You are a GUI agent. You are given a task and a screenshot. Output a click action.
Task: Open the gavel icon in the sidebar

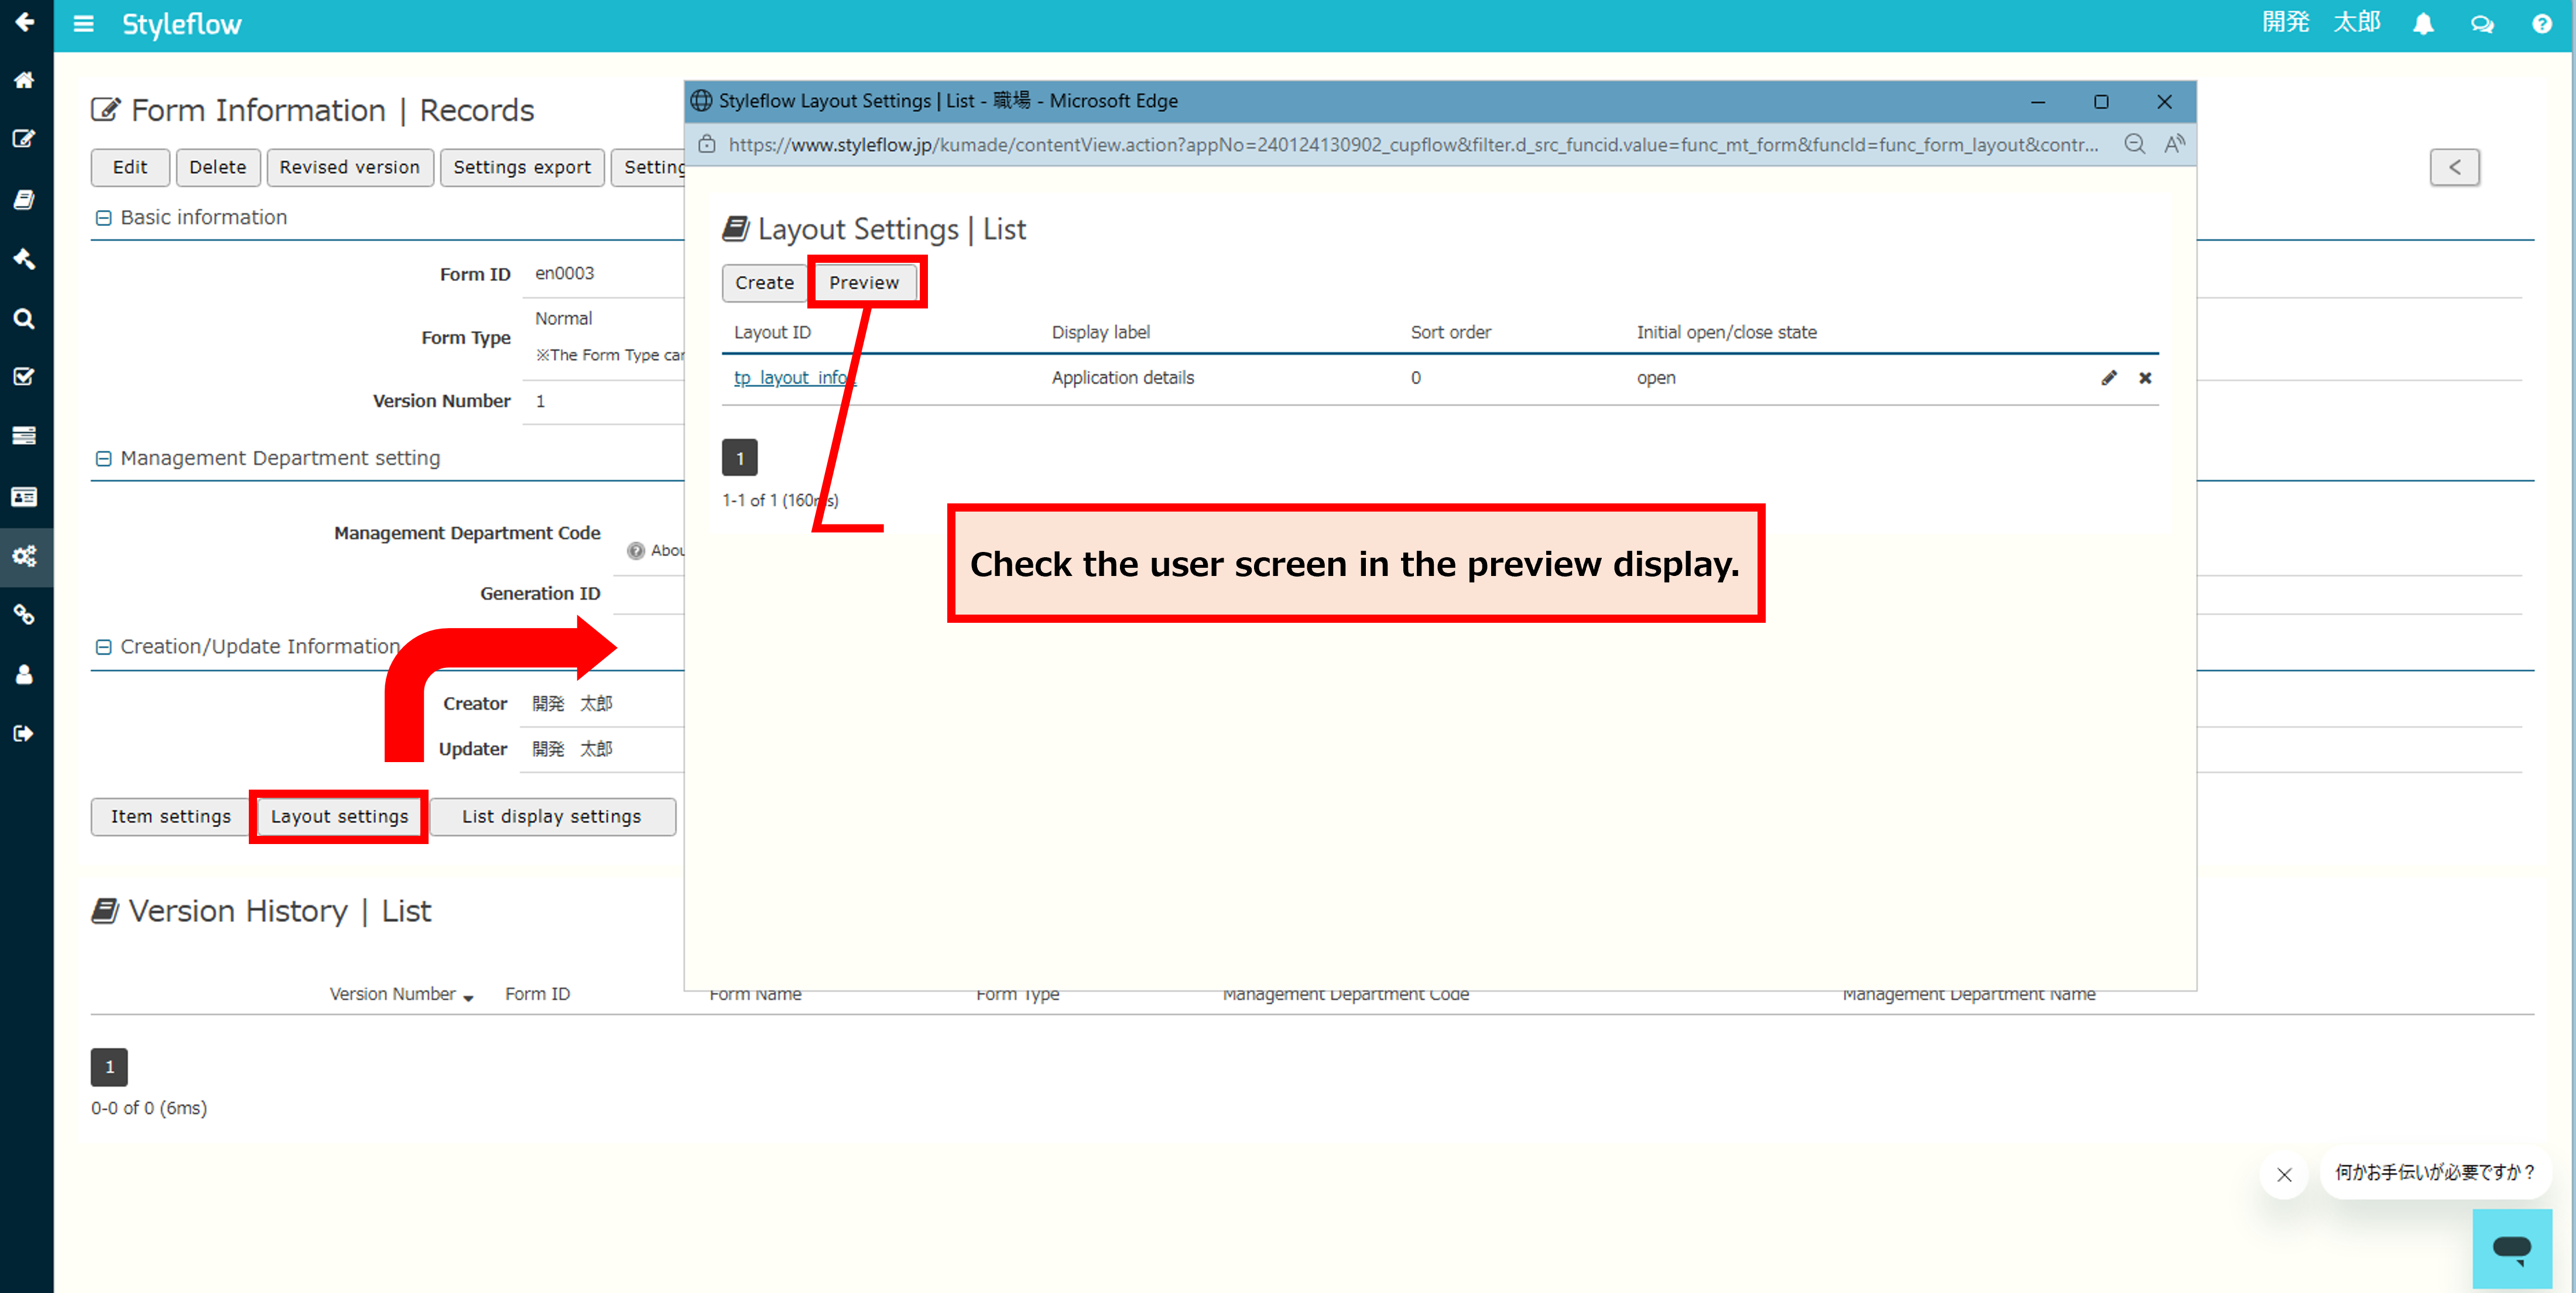[25, 259]
